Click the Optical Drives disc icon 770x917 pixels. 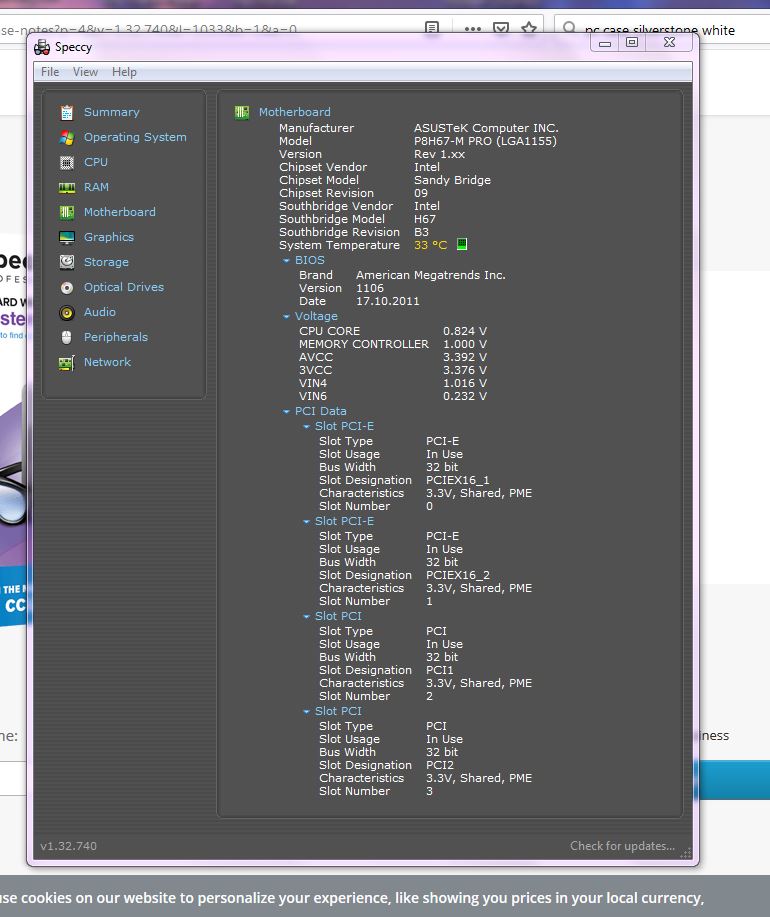tap(67, 288)
